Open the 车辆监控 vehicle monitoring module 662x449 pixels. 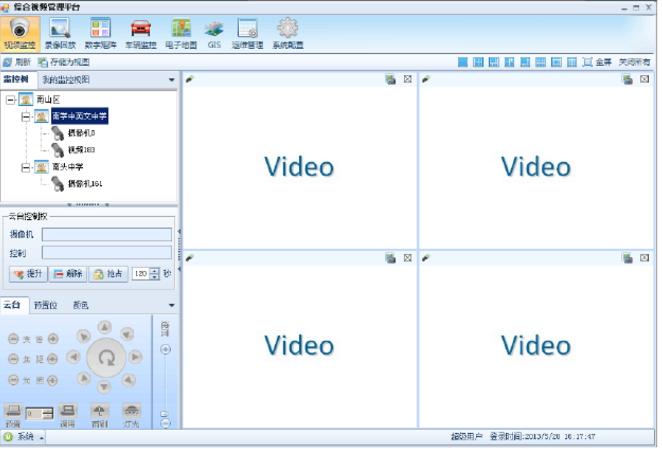click(x=141, y=32)
